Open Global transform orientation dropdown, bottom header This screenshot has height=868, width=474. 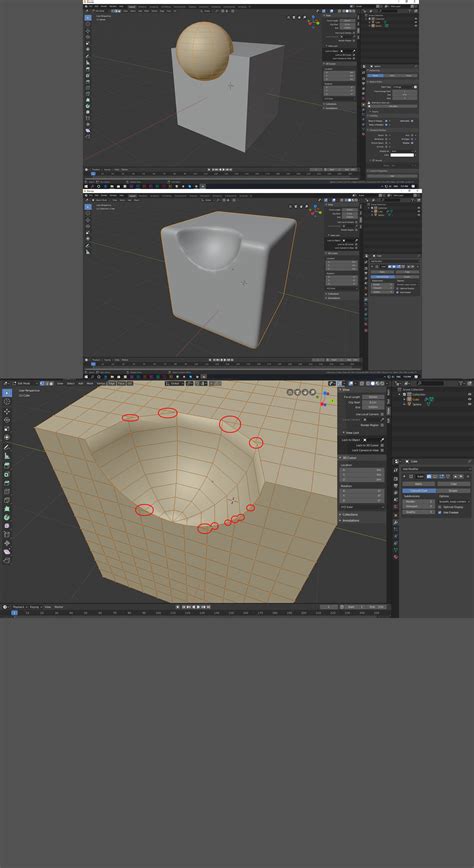(x=174, y=383)
